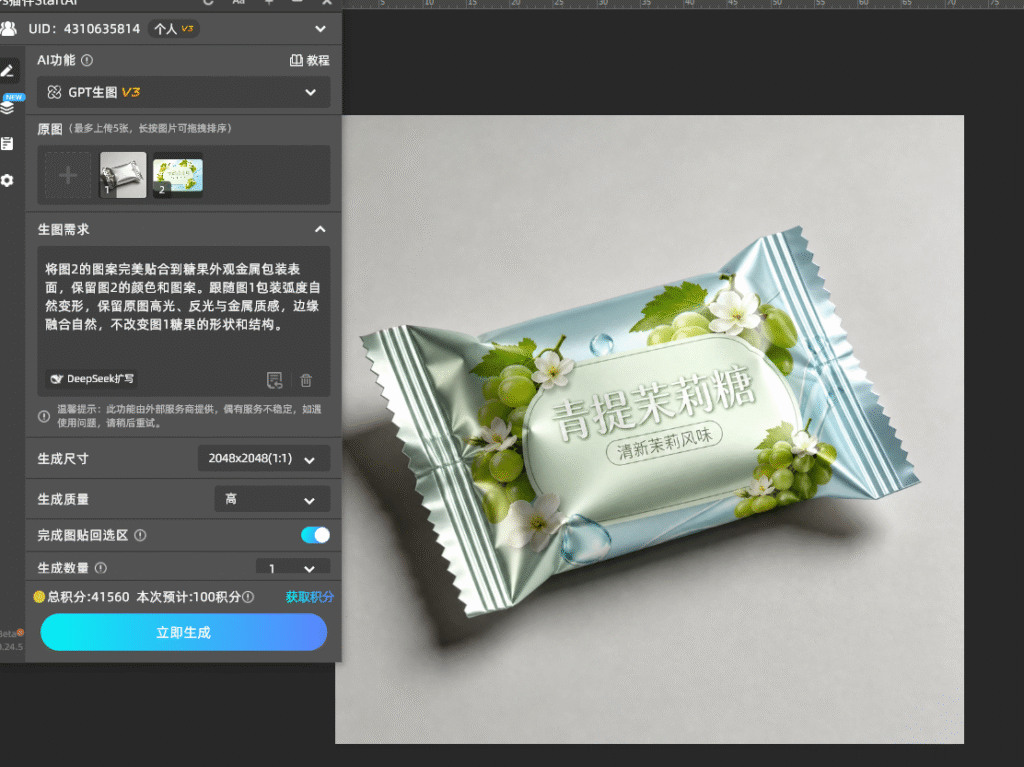This screenshot has width=1024, height=767.
Task: Click the 生成尺寸 label
Action: [x=63, y=459]
